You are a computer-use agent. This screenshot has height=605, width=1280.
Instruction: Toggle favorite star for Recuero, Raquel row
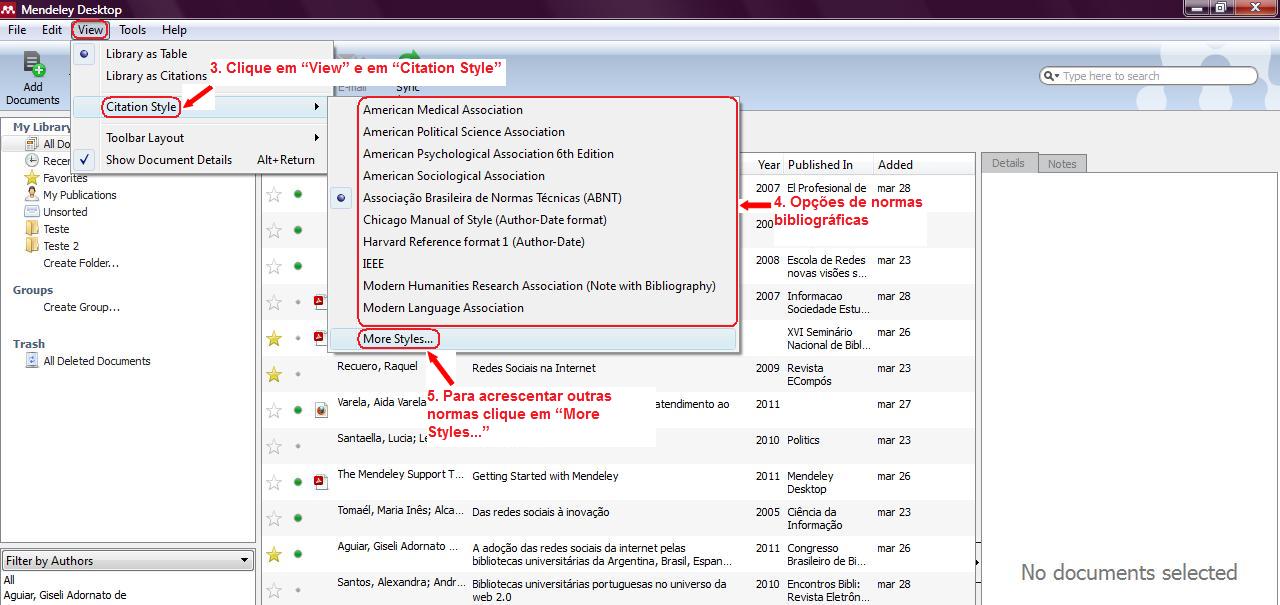274,374
